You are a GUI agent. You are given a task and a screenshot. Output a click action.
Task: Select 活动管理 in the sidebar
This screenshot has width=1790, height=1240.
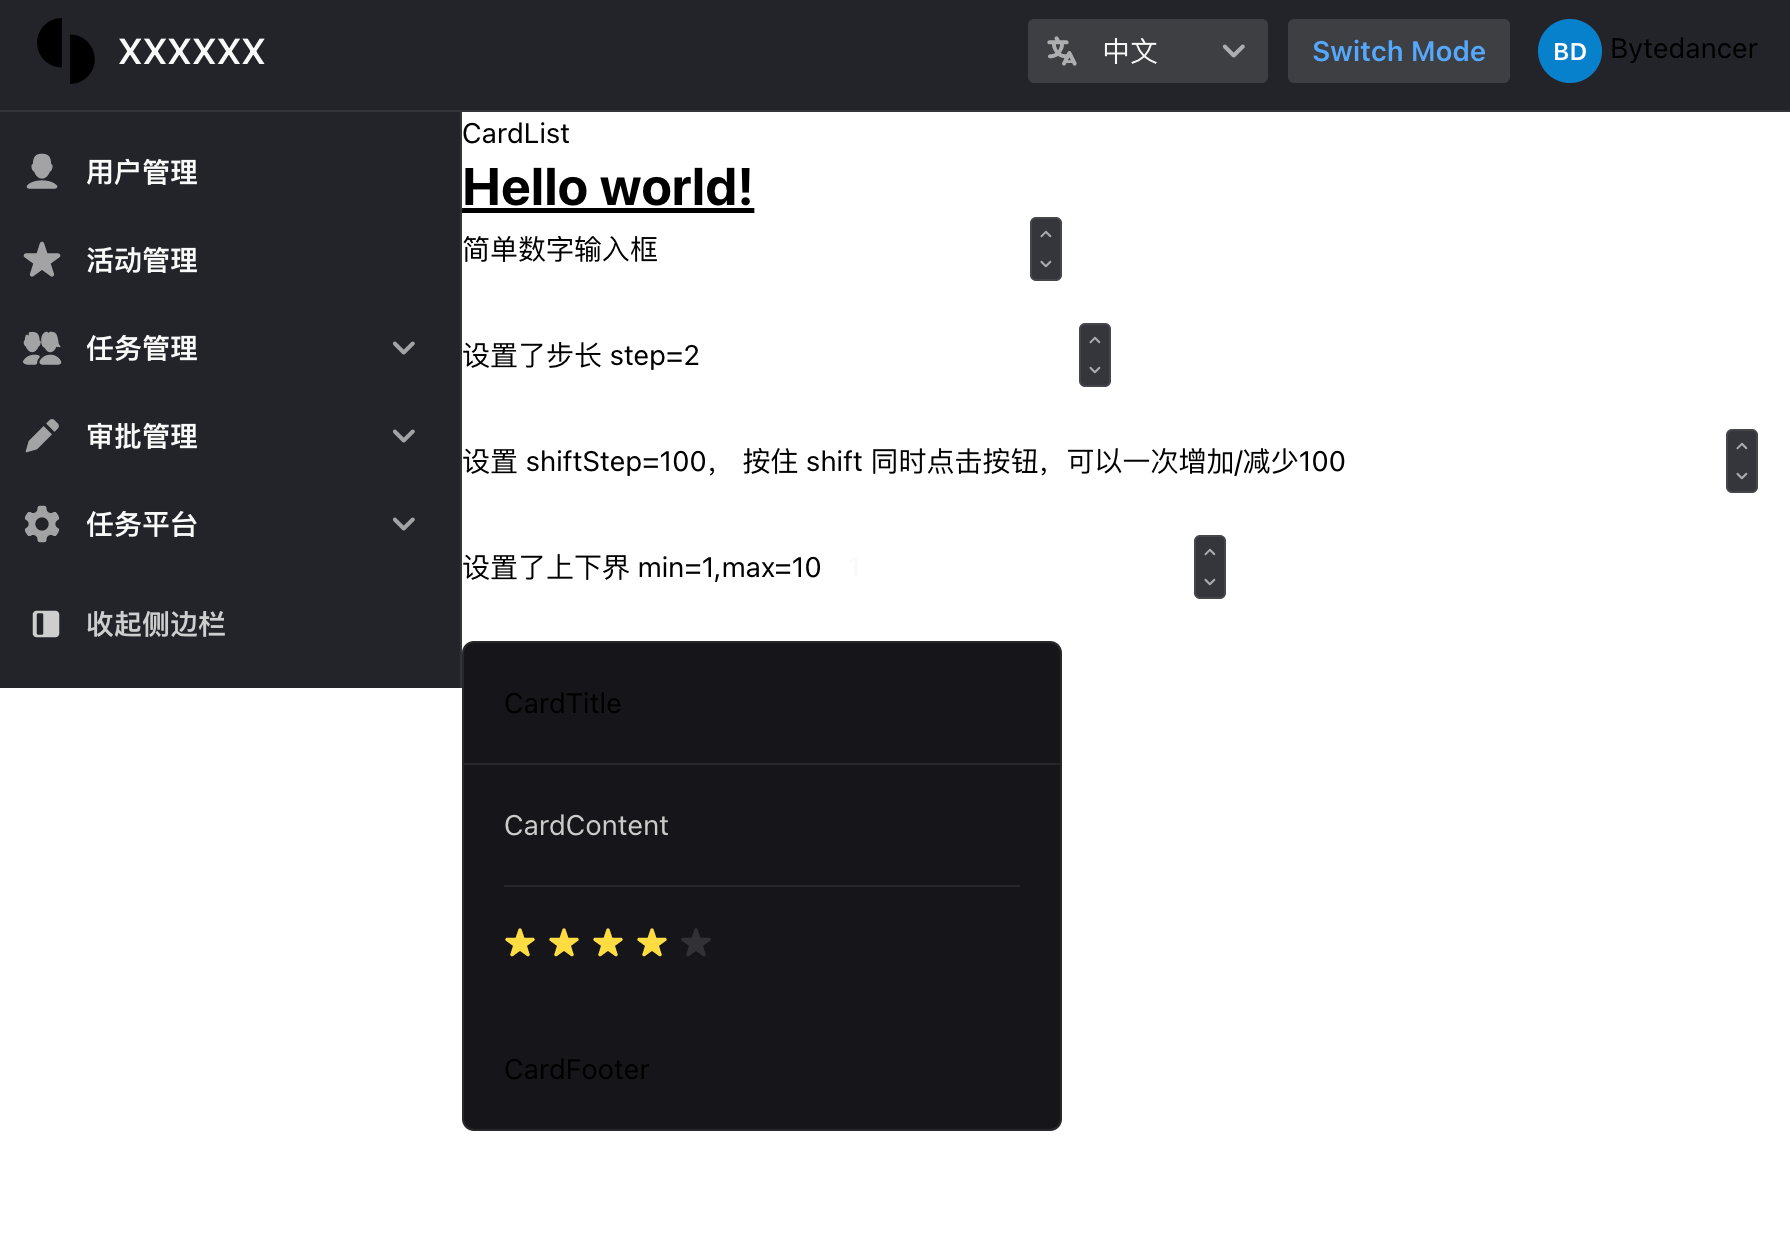point(142,259)
